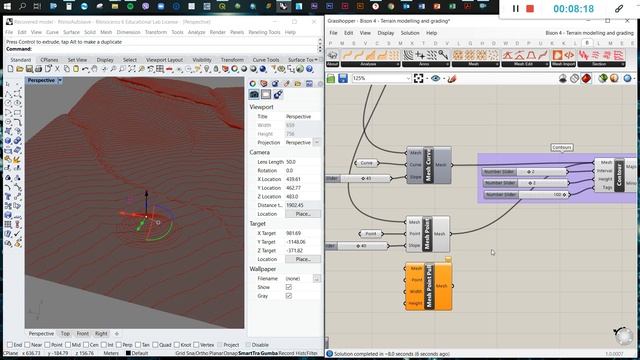Click the magnifier icon in Bison Annotation group
This screenshot has height=360, width=640.
443,55
